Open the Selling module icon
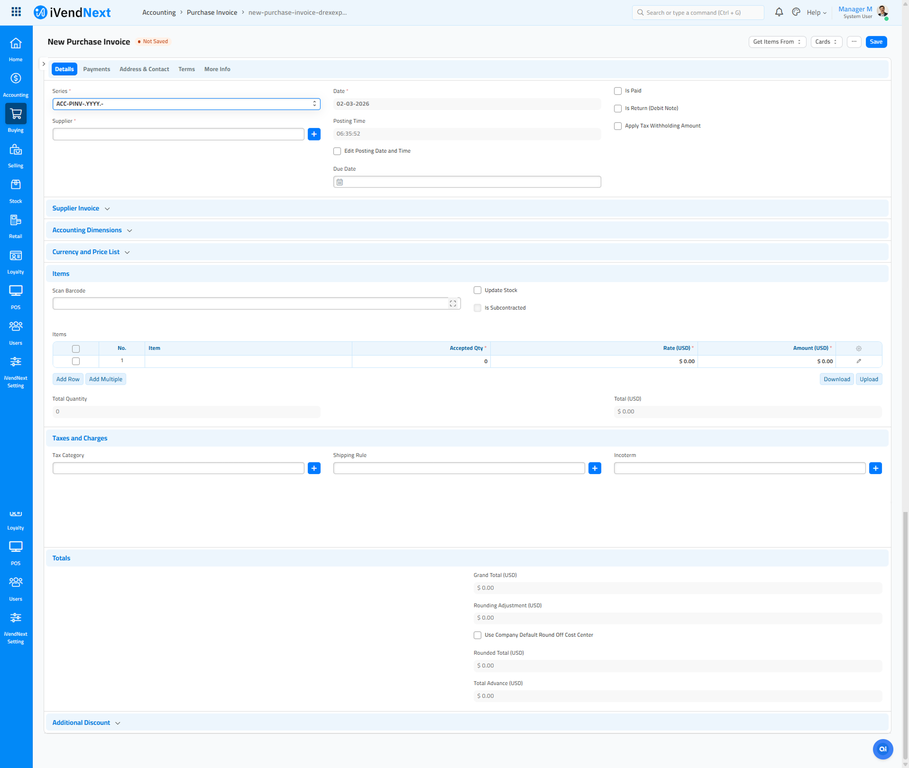909x768 pixels. click(15, 148)
